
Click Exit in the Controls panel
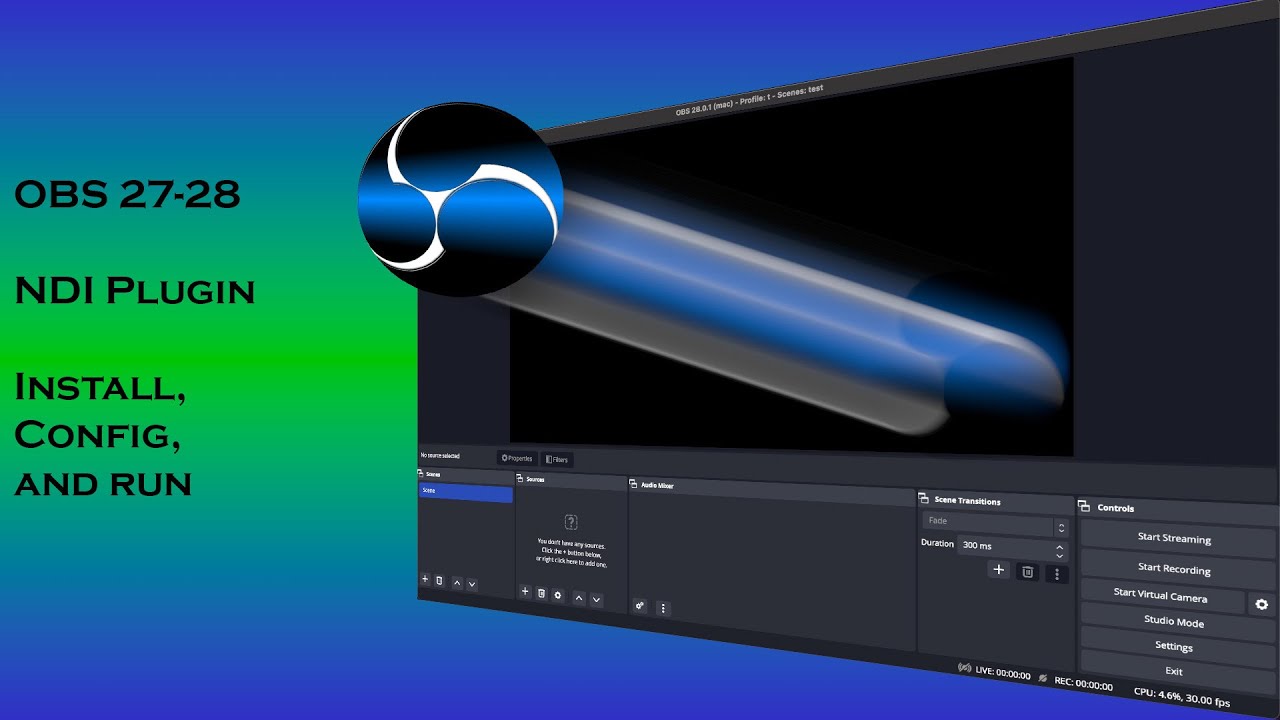(1178, 672)
